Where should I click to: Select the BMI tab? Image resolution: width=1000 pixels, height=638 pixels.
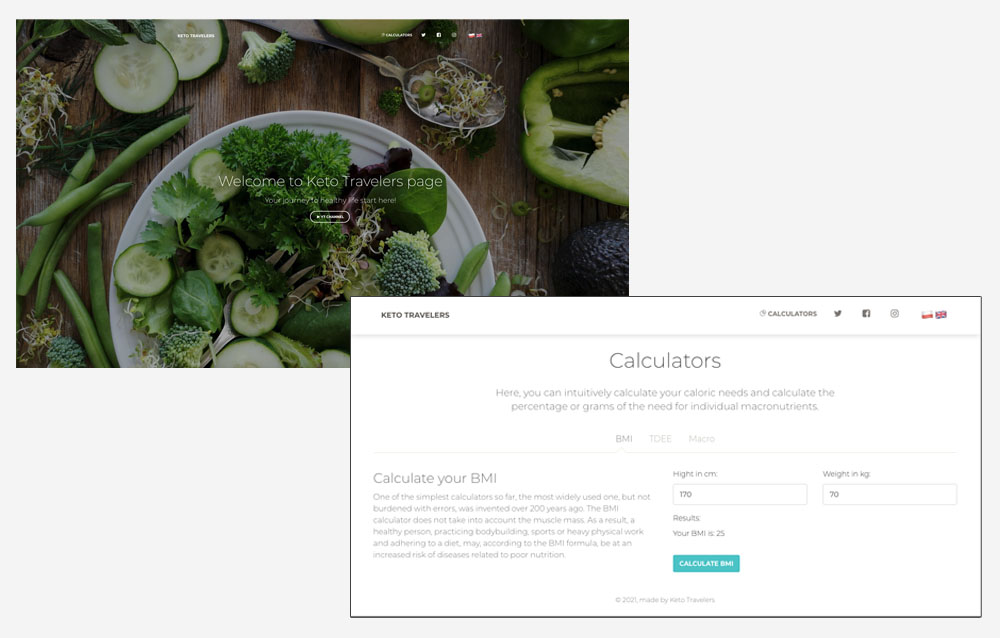[624, 438]
